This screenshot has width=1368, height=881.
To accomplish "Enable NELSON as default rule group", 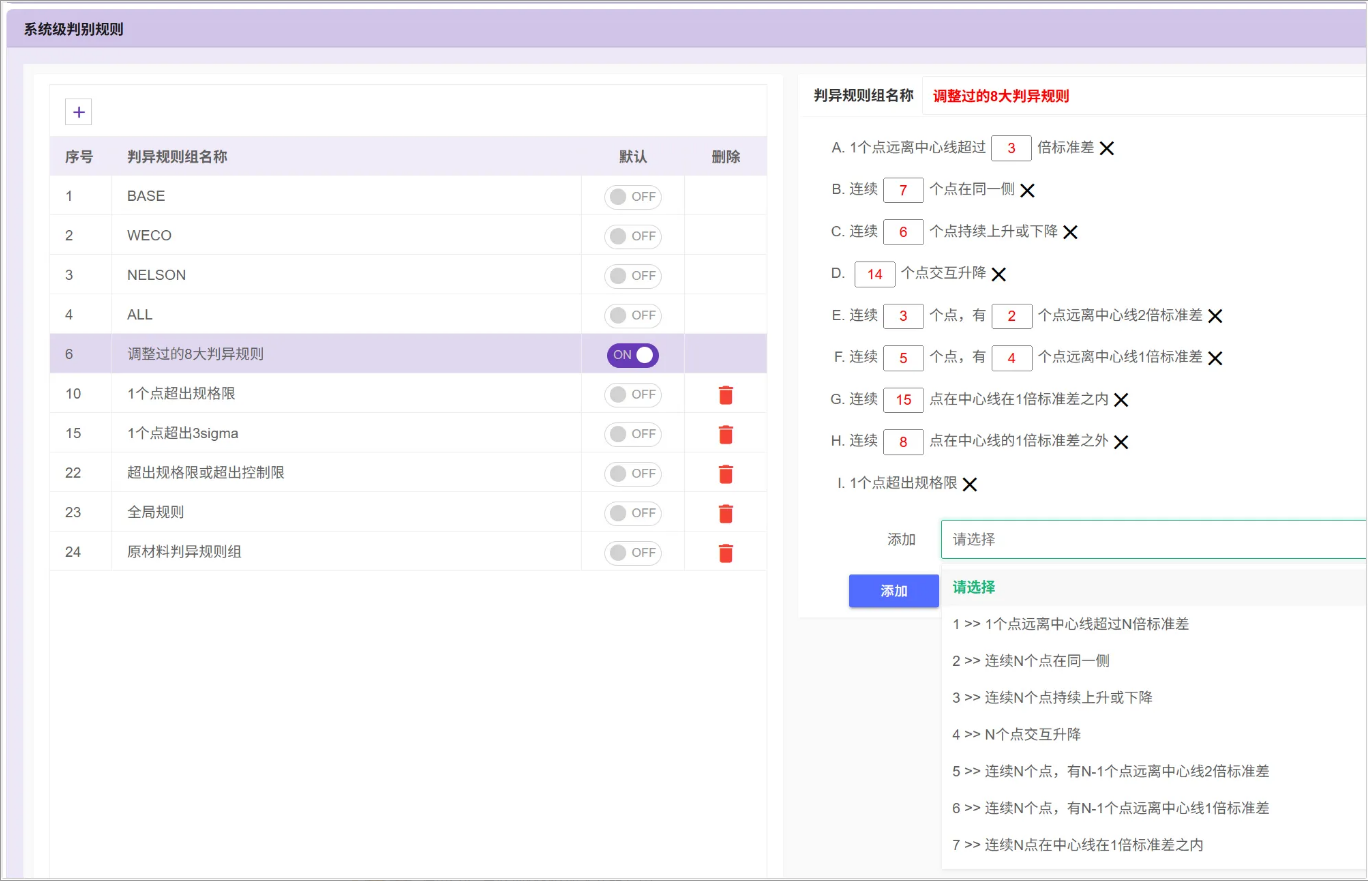I will [632, 276].
